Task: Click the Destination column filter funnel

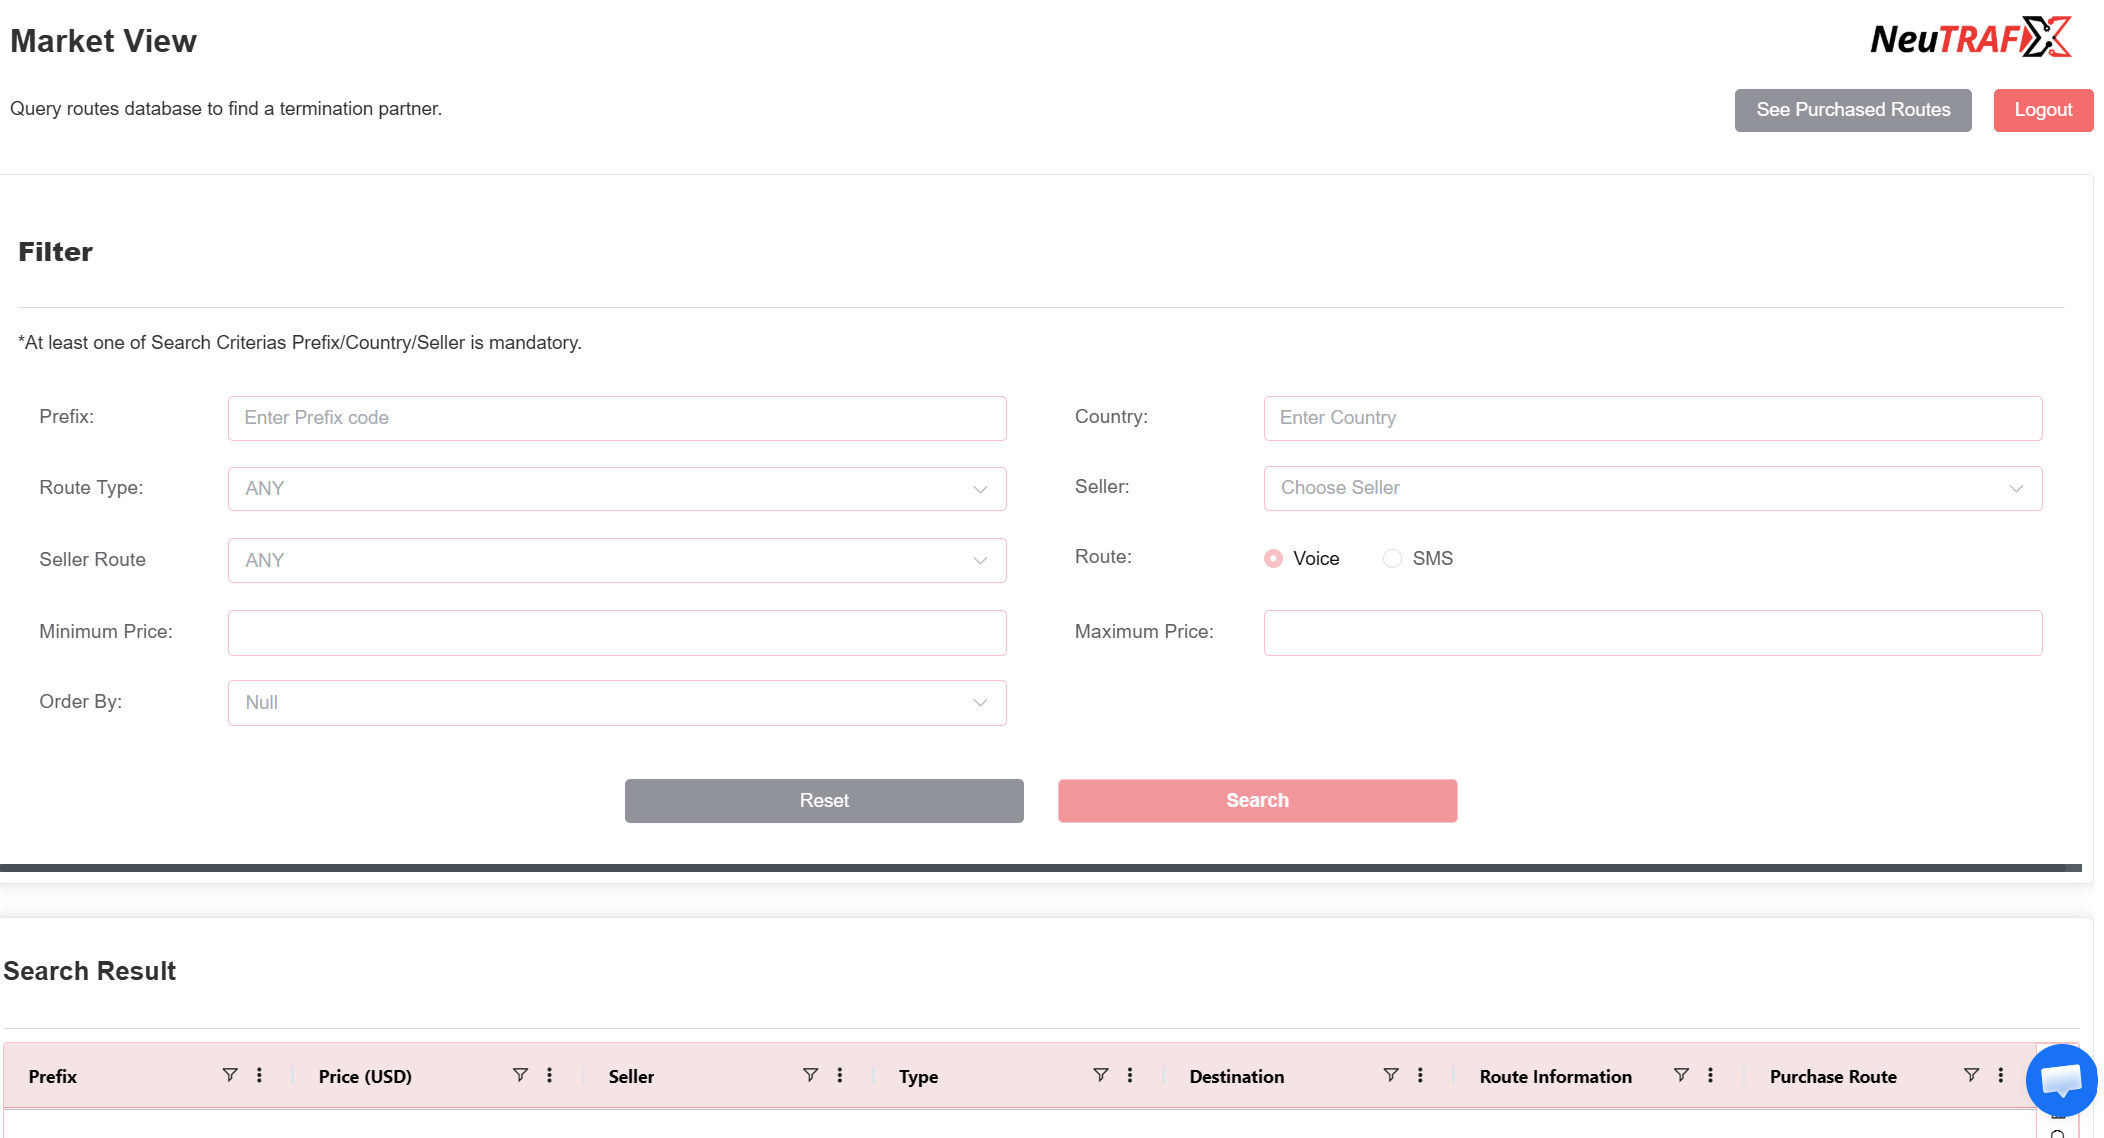Action: (1390, 1075)
